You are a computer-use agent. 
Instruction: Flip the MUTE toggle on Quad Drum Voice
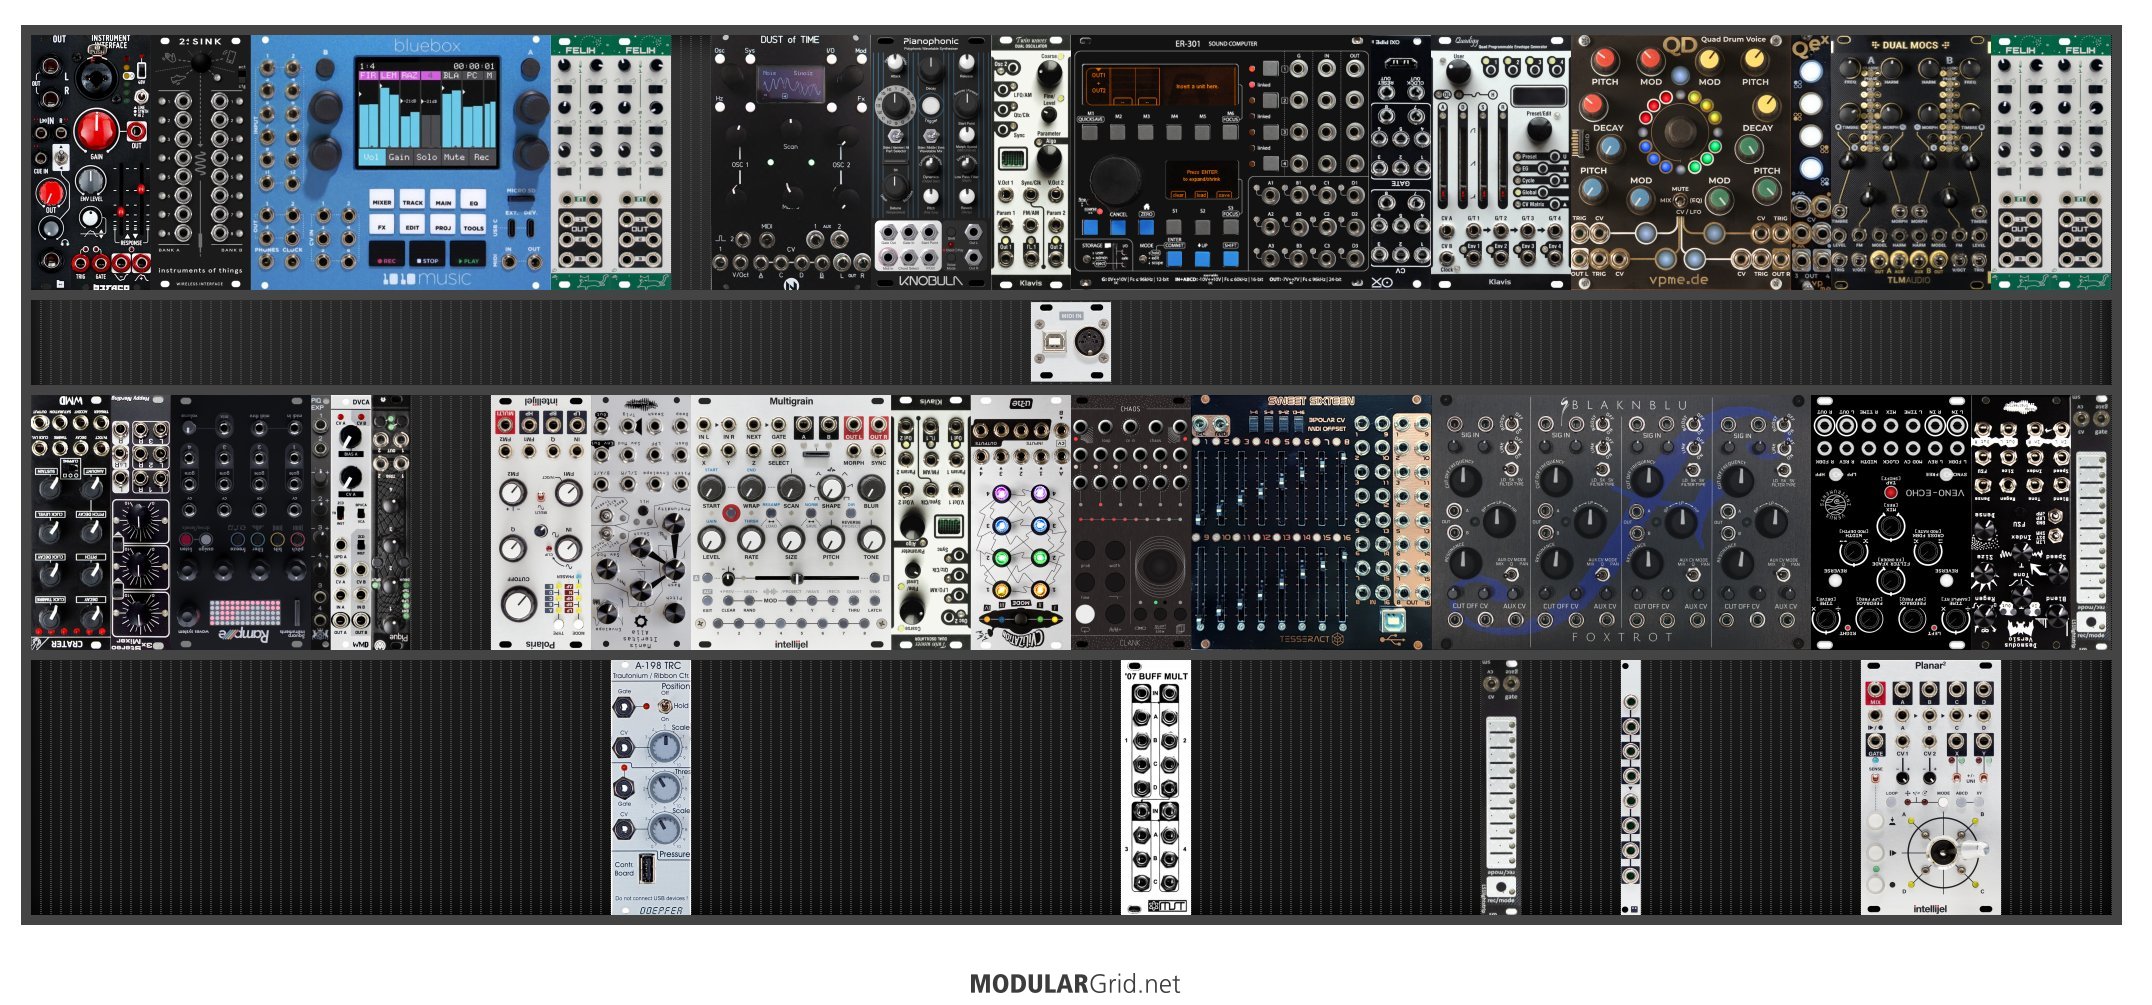[1680, 200]
